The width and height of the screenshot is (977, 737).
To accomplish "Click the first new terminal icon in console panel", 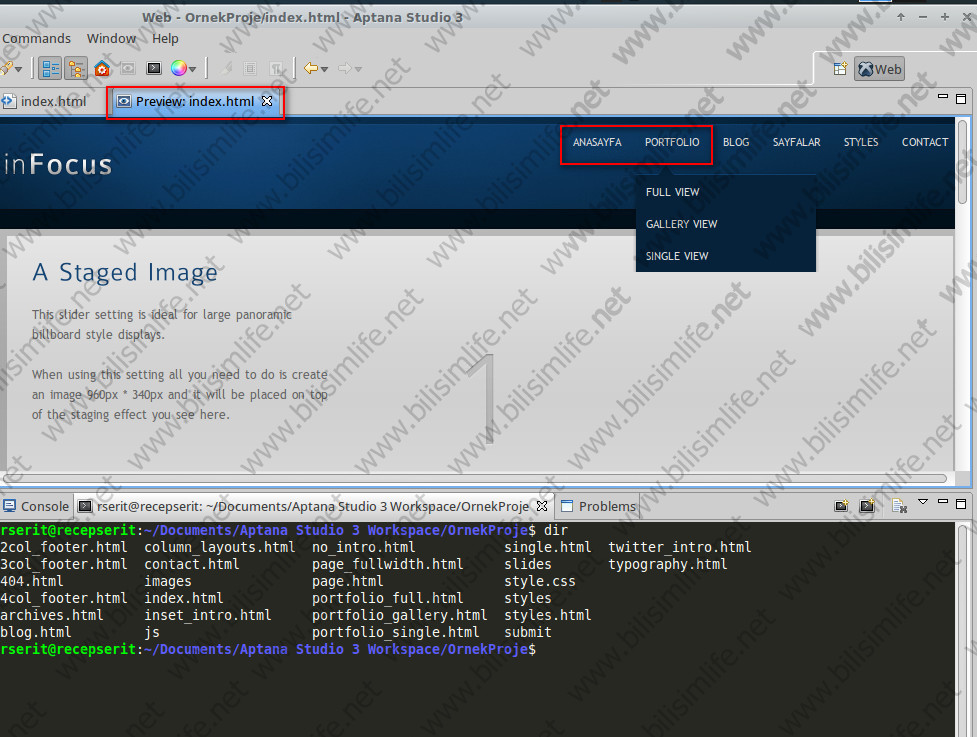I will 842,506.
